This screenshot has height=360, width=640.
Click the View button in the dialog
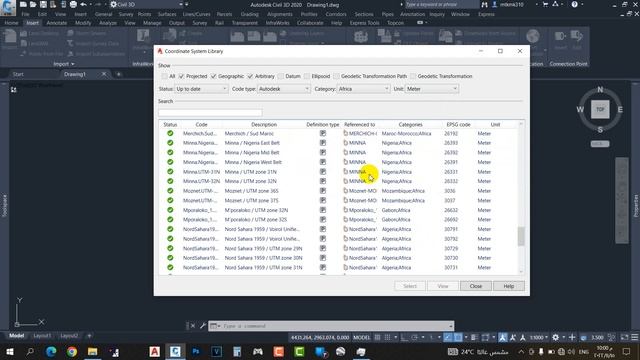[x=443, y=286]
